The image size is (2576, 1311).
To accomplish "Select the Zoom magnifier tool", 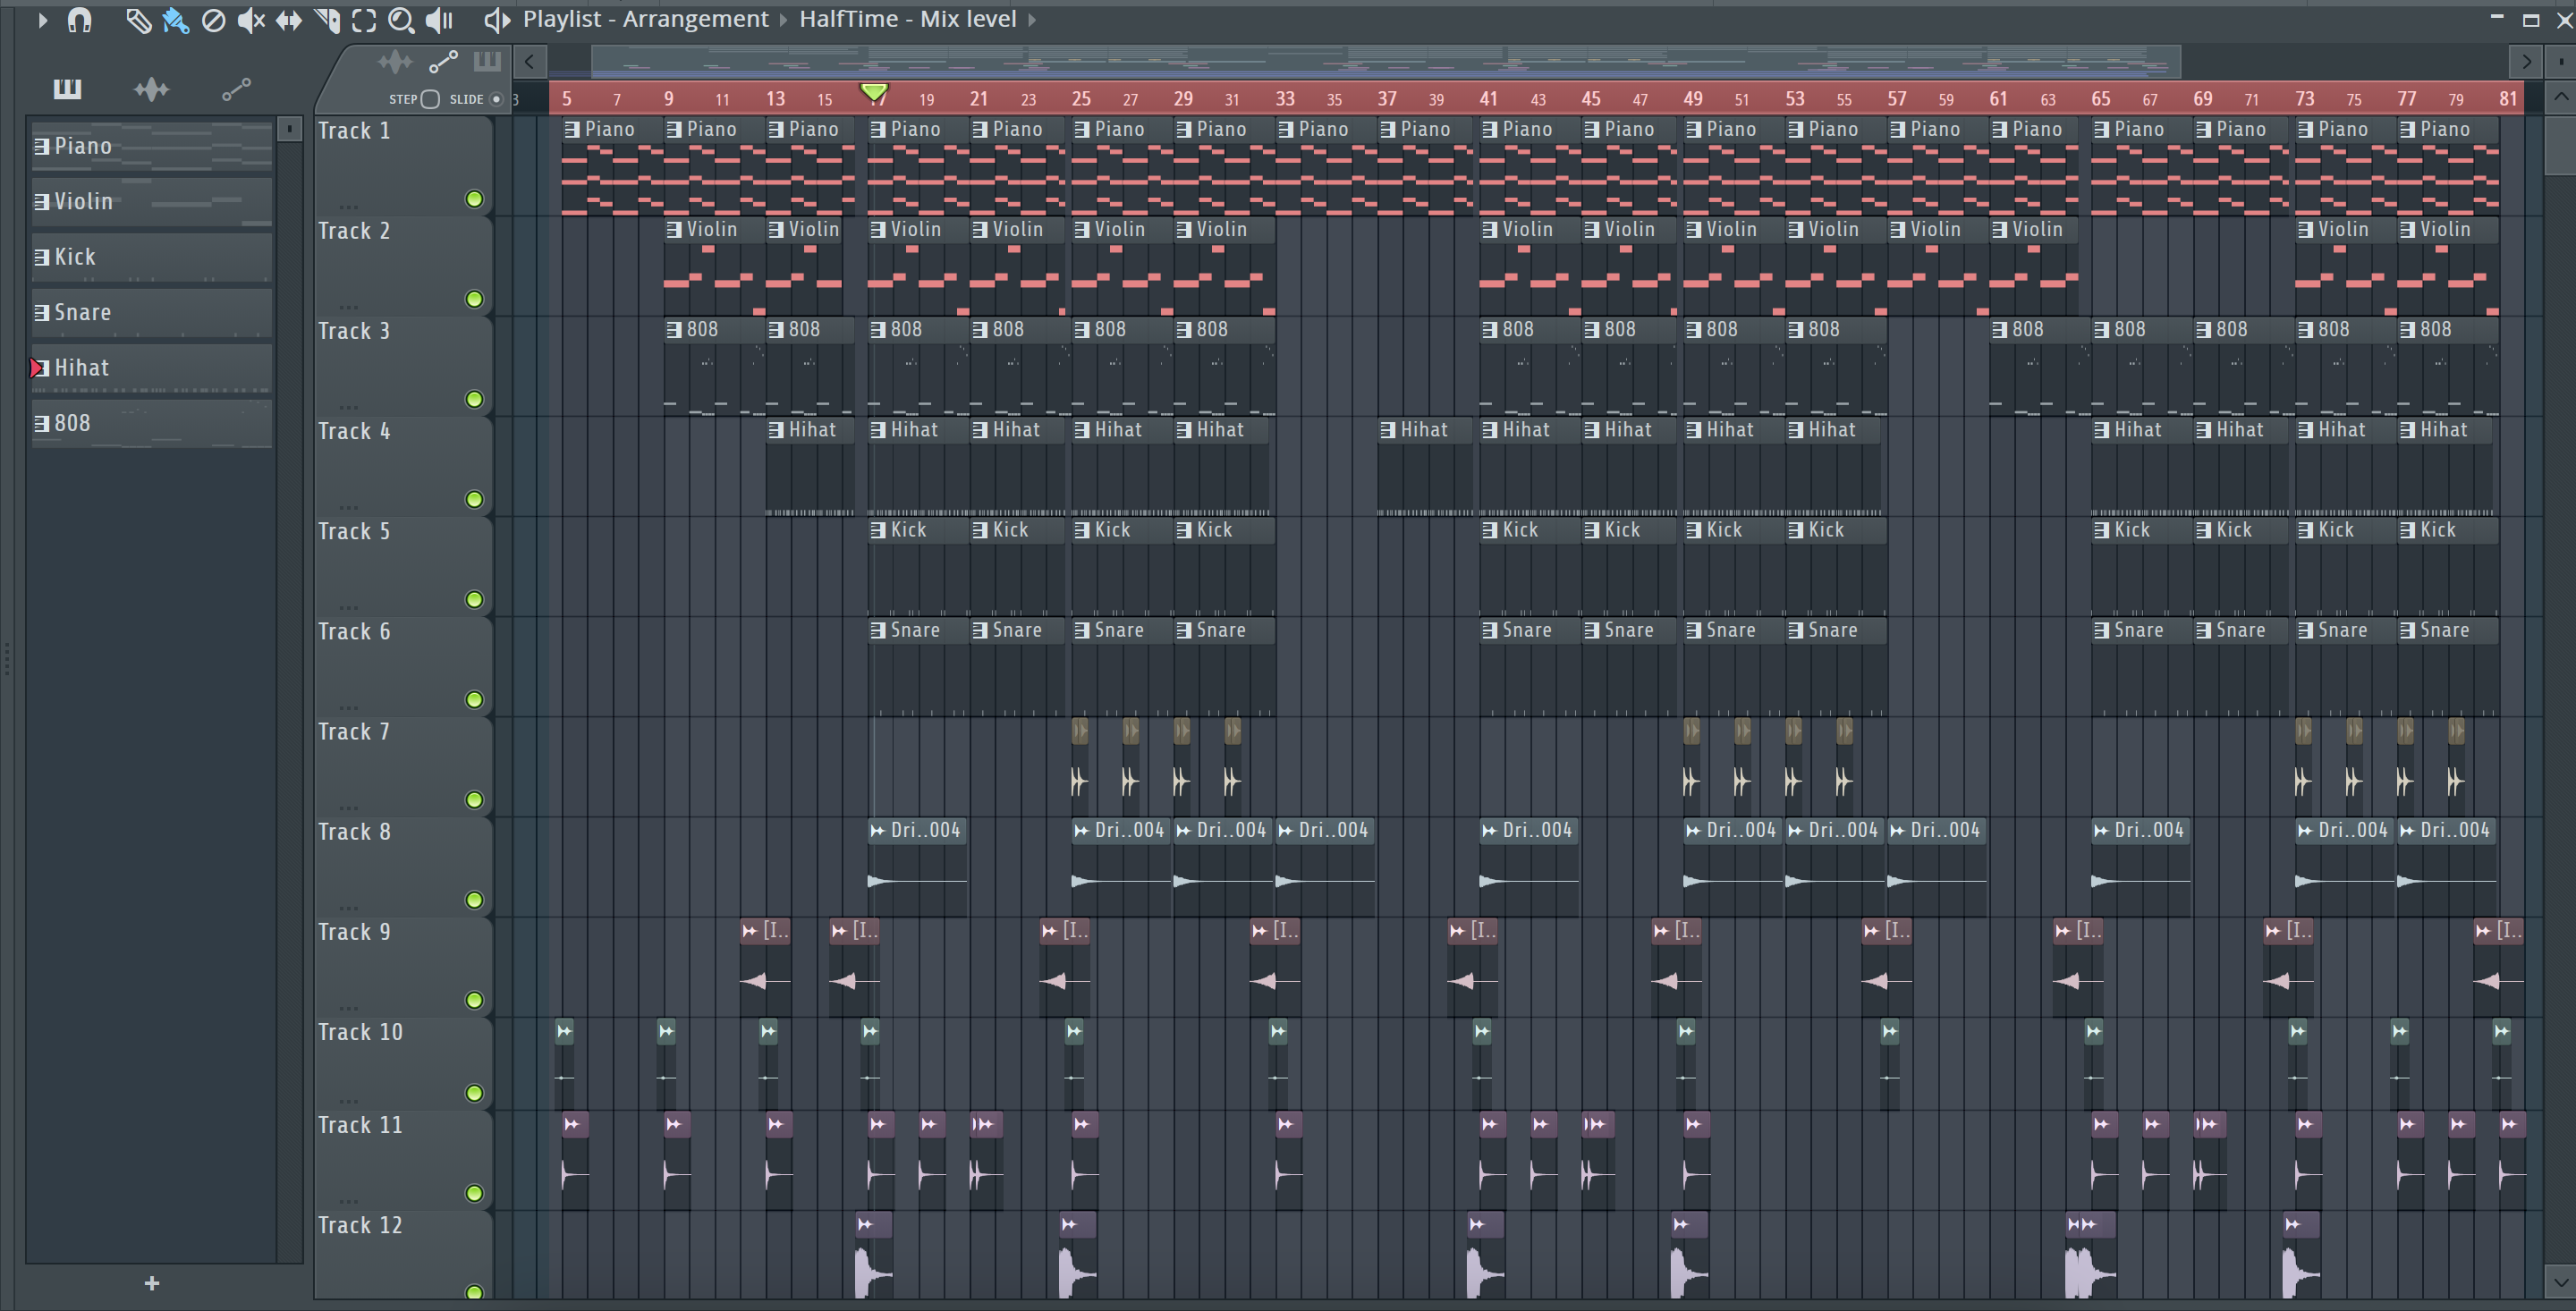I will click(x=401, y=20).
